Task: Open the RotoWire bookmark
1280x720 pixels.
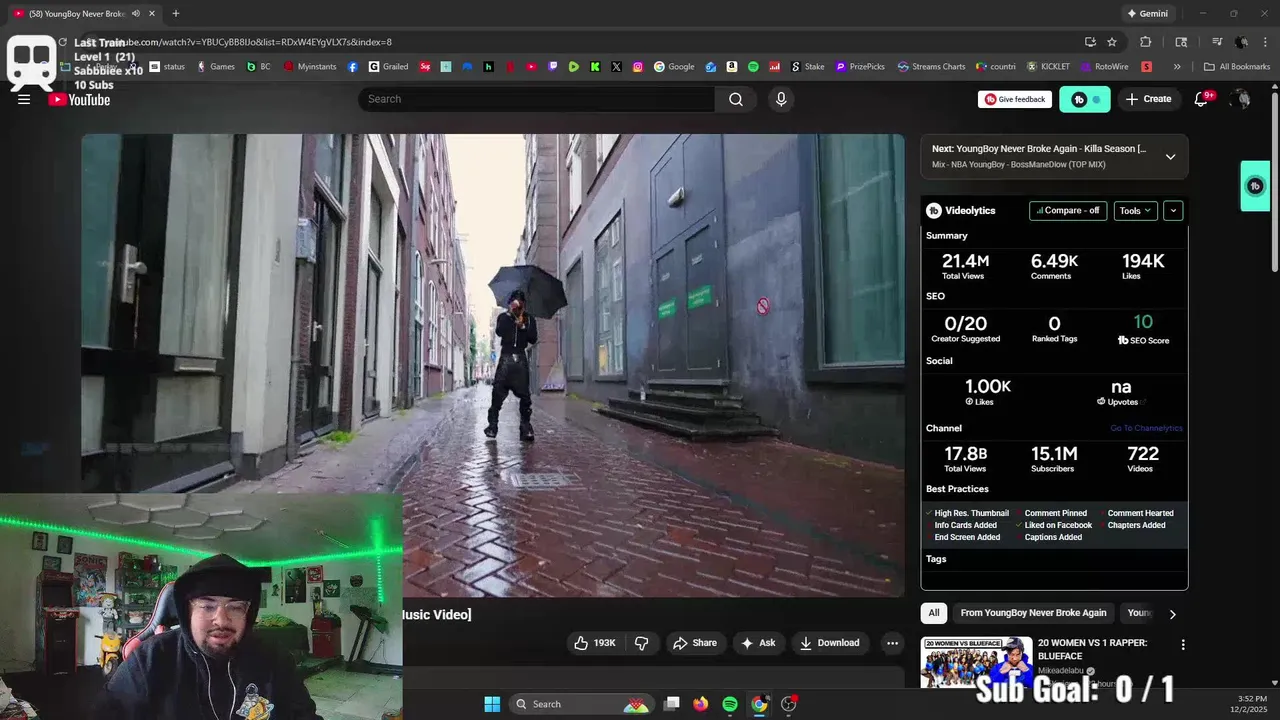Action: (1103, 67)
